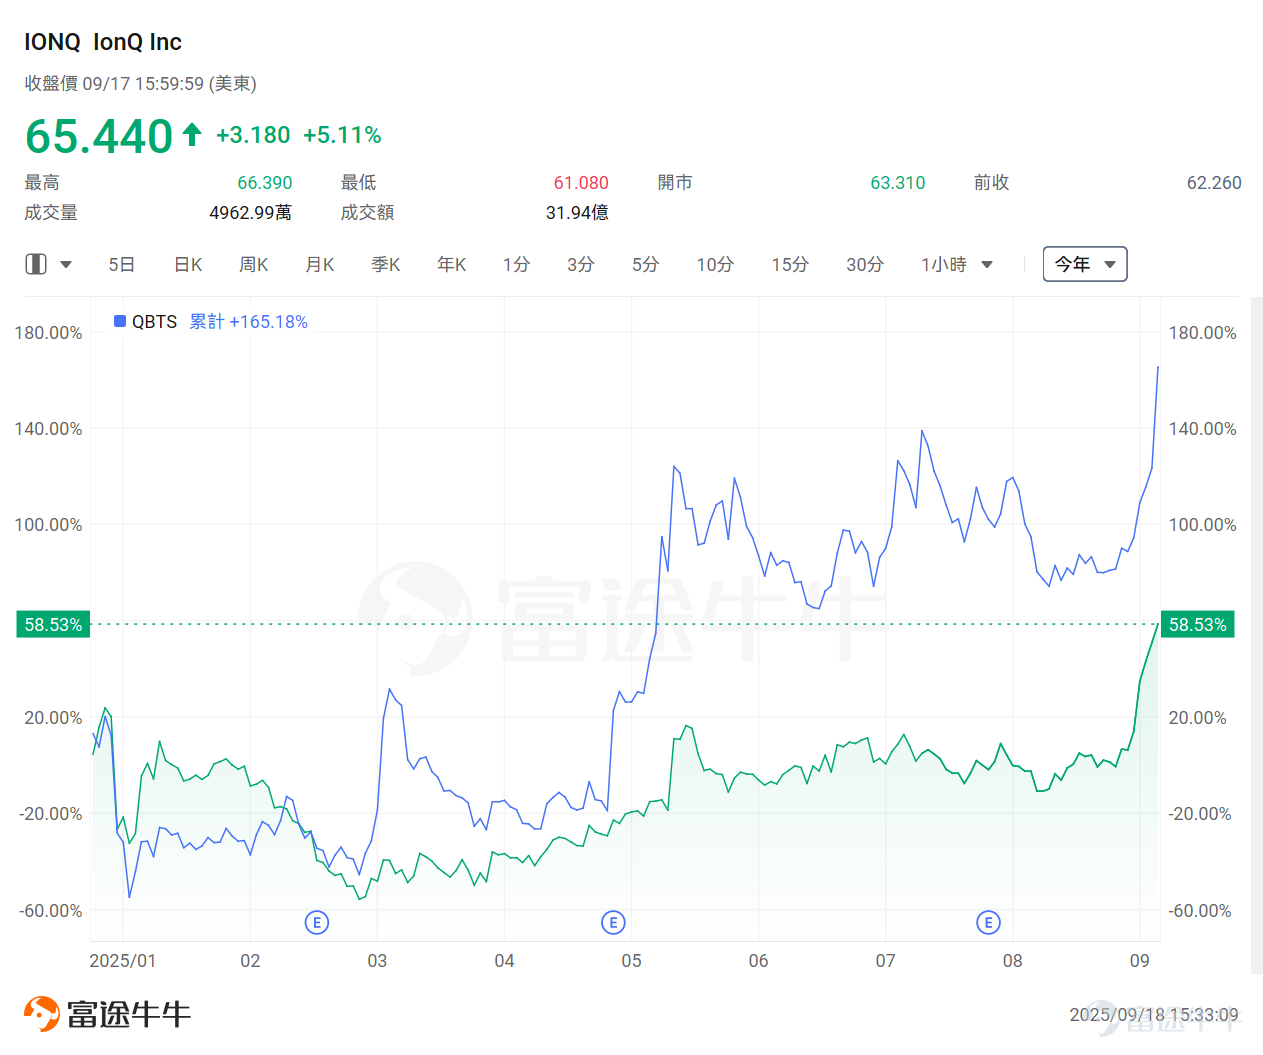
Task: Select the 周K timeframe
Action: coord(254,264)
